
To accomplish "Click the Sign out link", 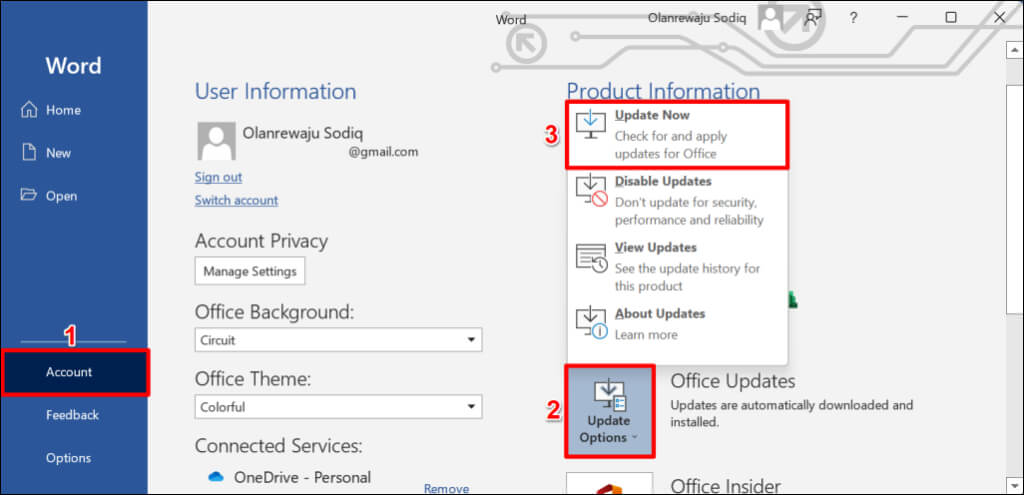I will 218,177.
